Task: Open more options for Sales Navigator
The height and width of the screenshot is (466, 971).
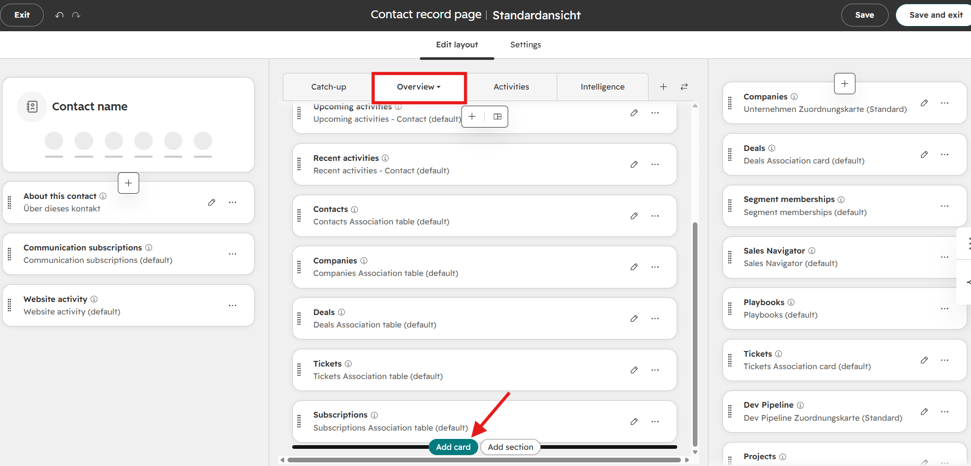Action: [x=945, y=257]
